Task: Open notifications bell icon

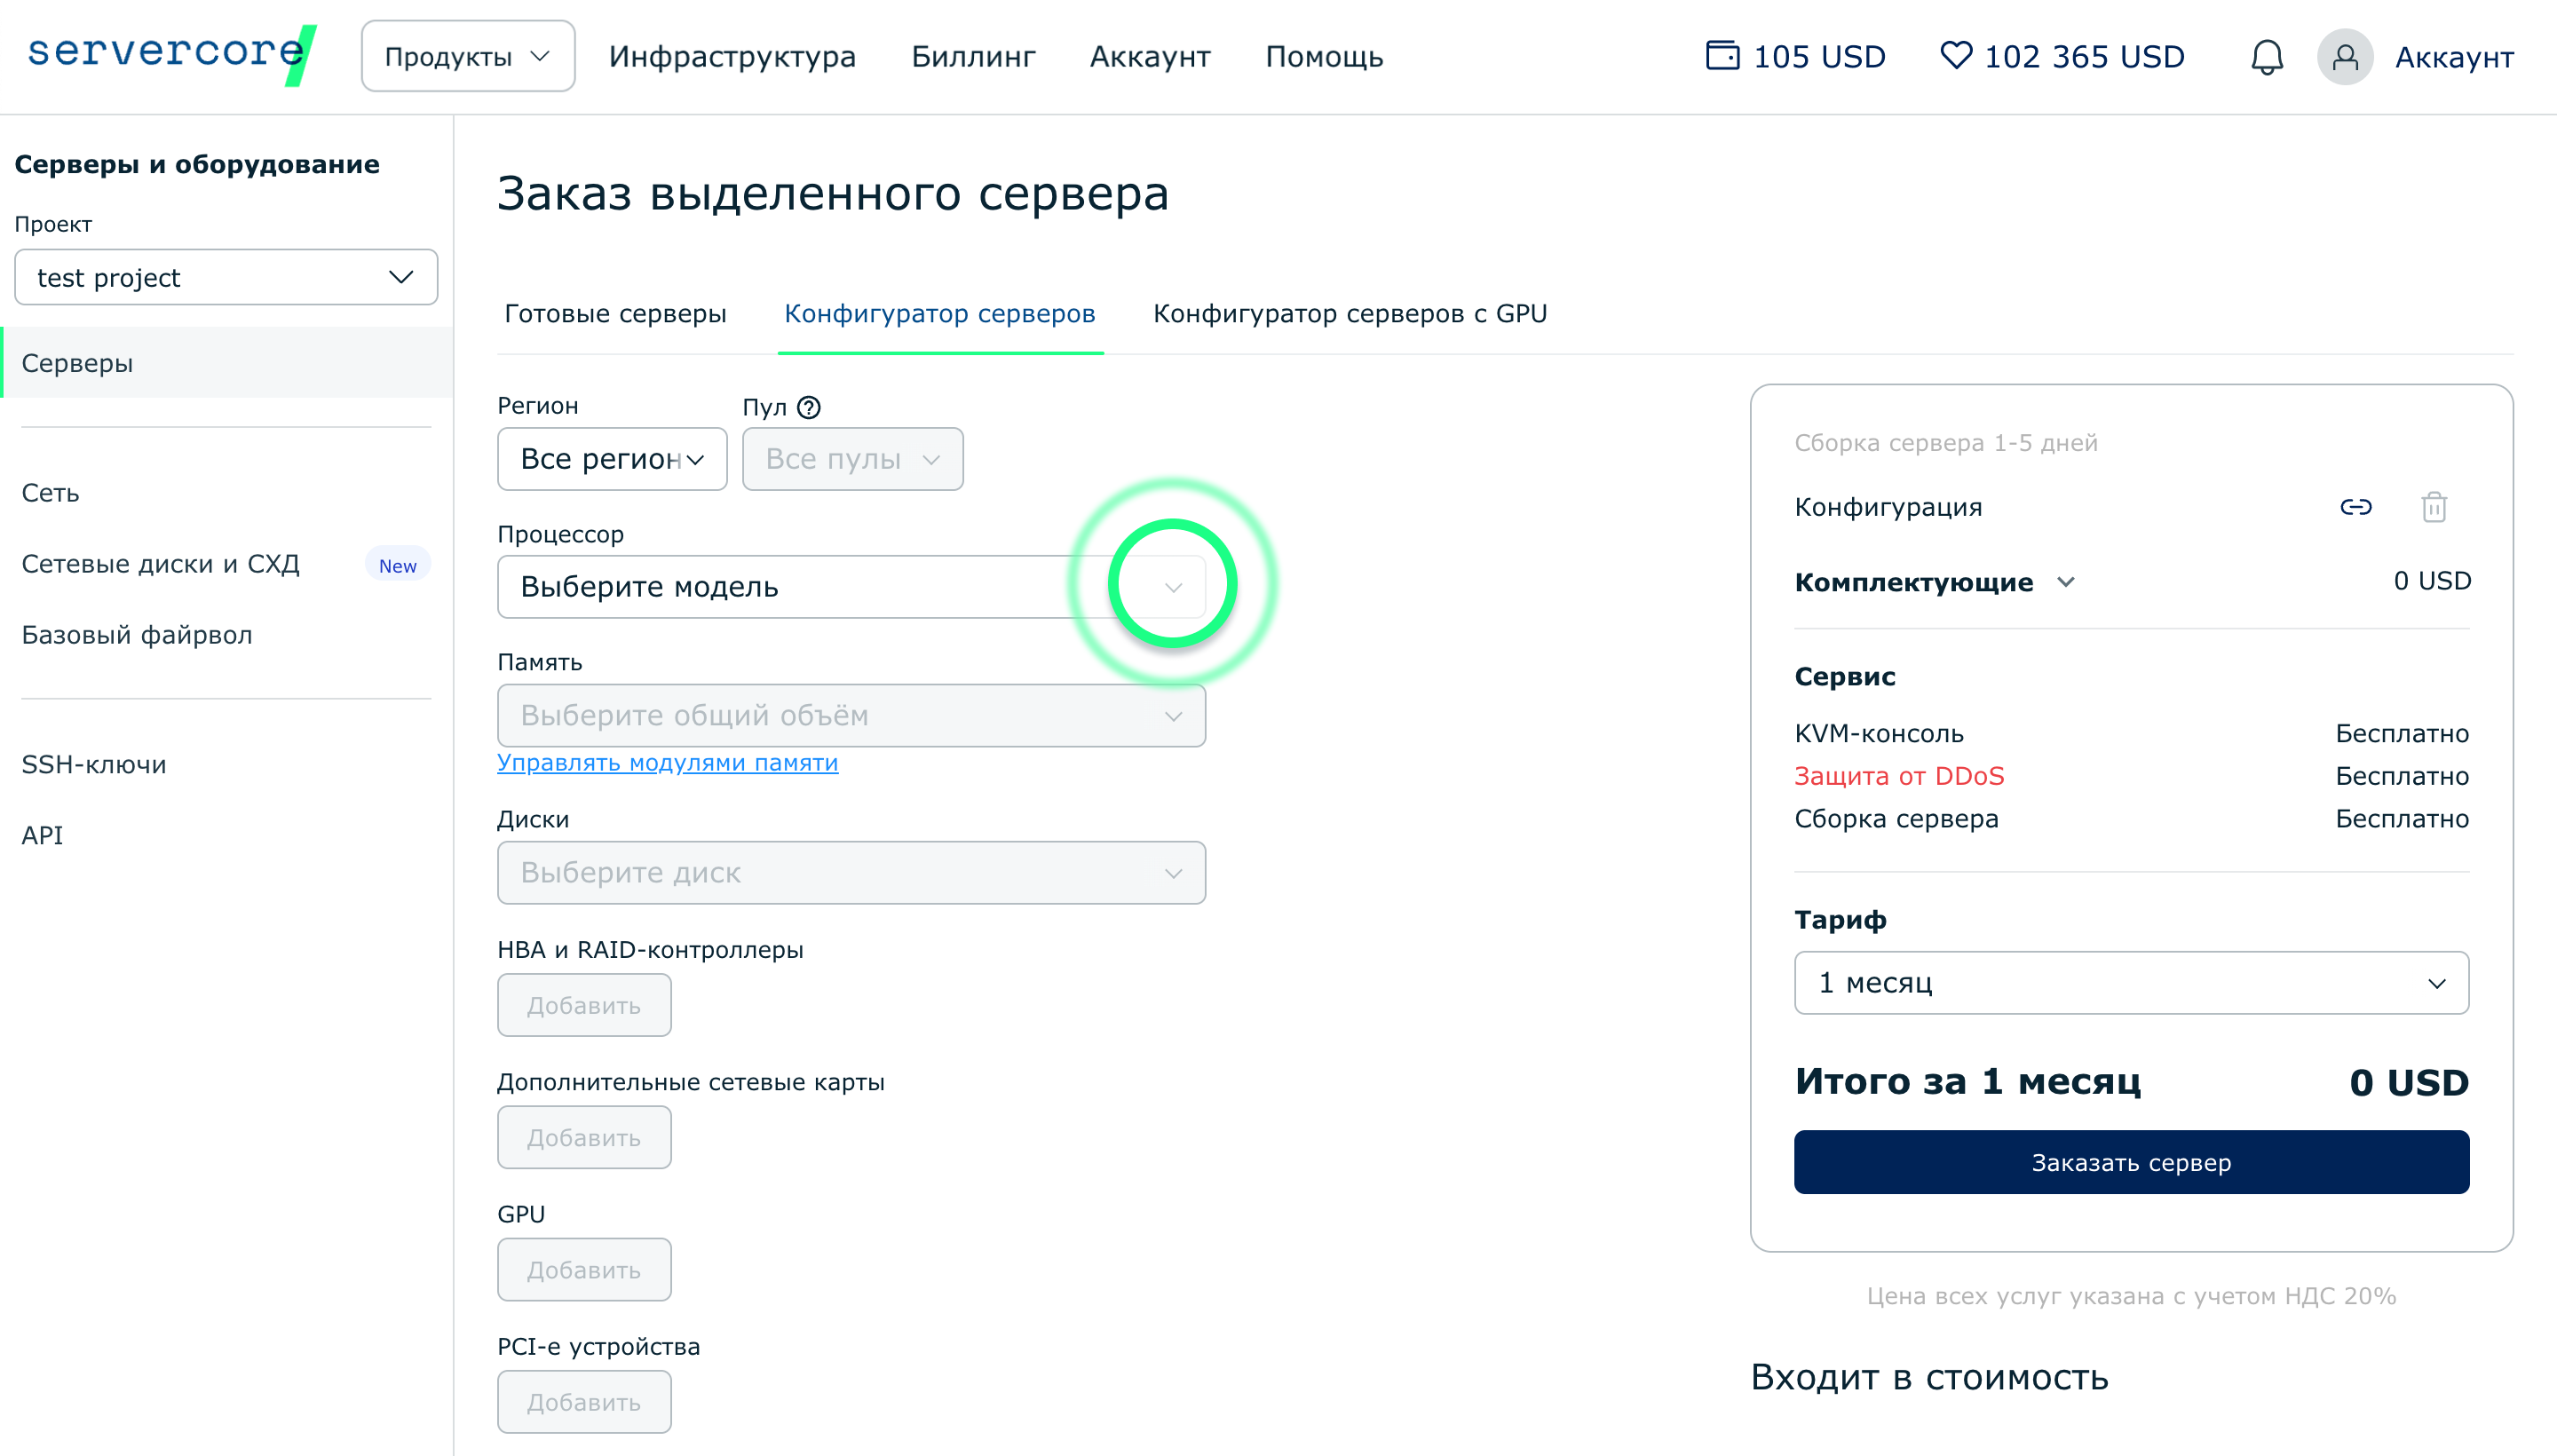Action: click(2265, 57)
